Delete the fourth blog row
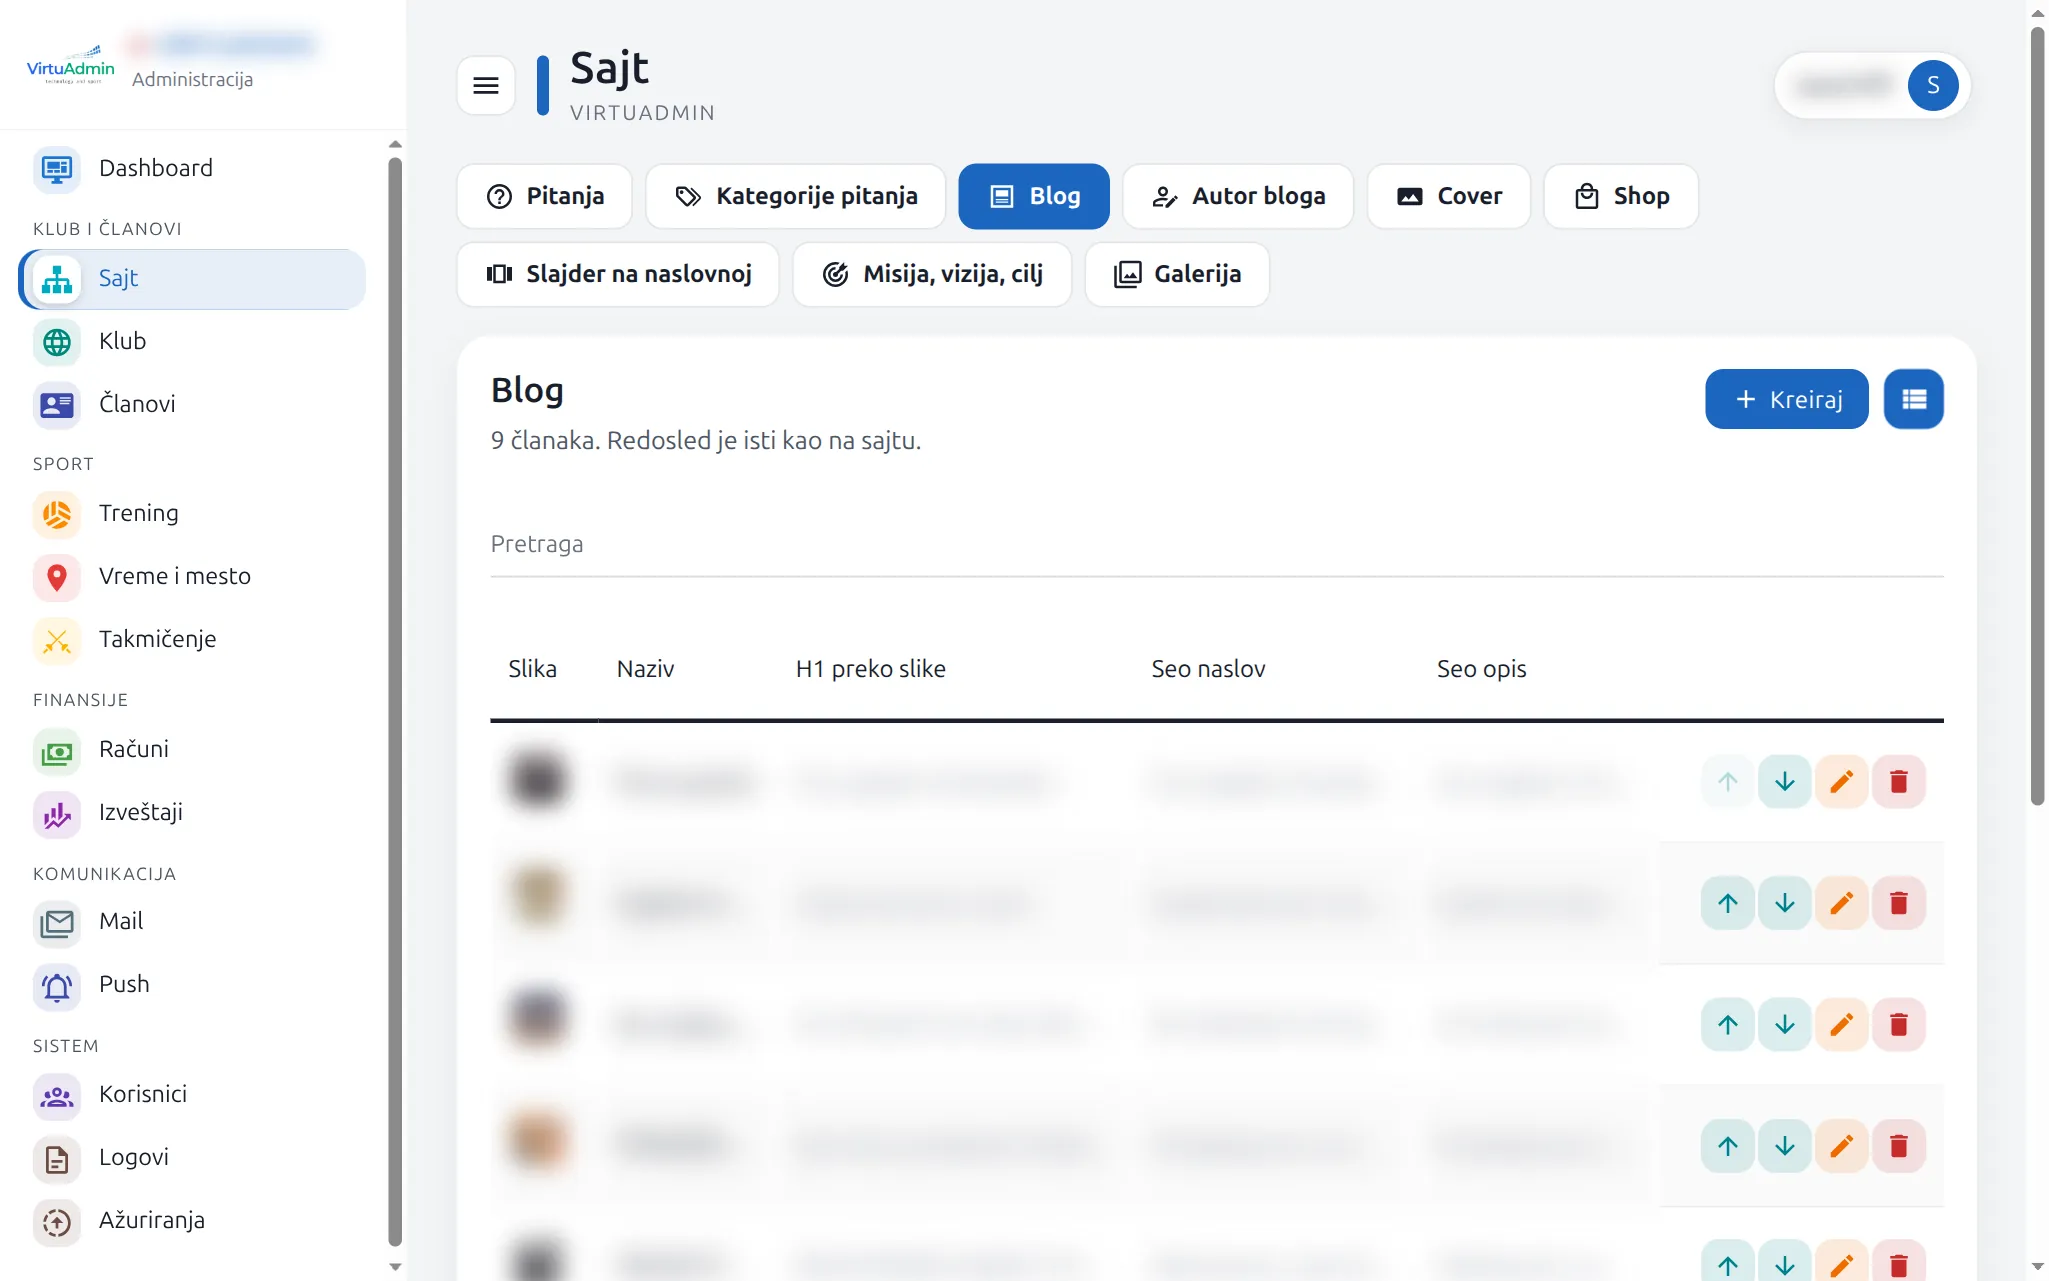Viewport: 2049px width, 1281px height. (1898, 1146)
